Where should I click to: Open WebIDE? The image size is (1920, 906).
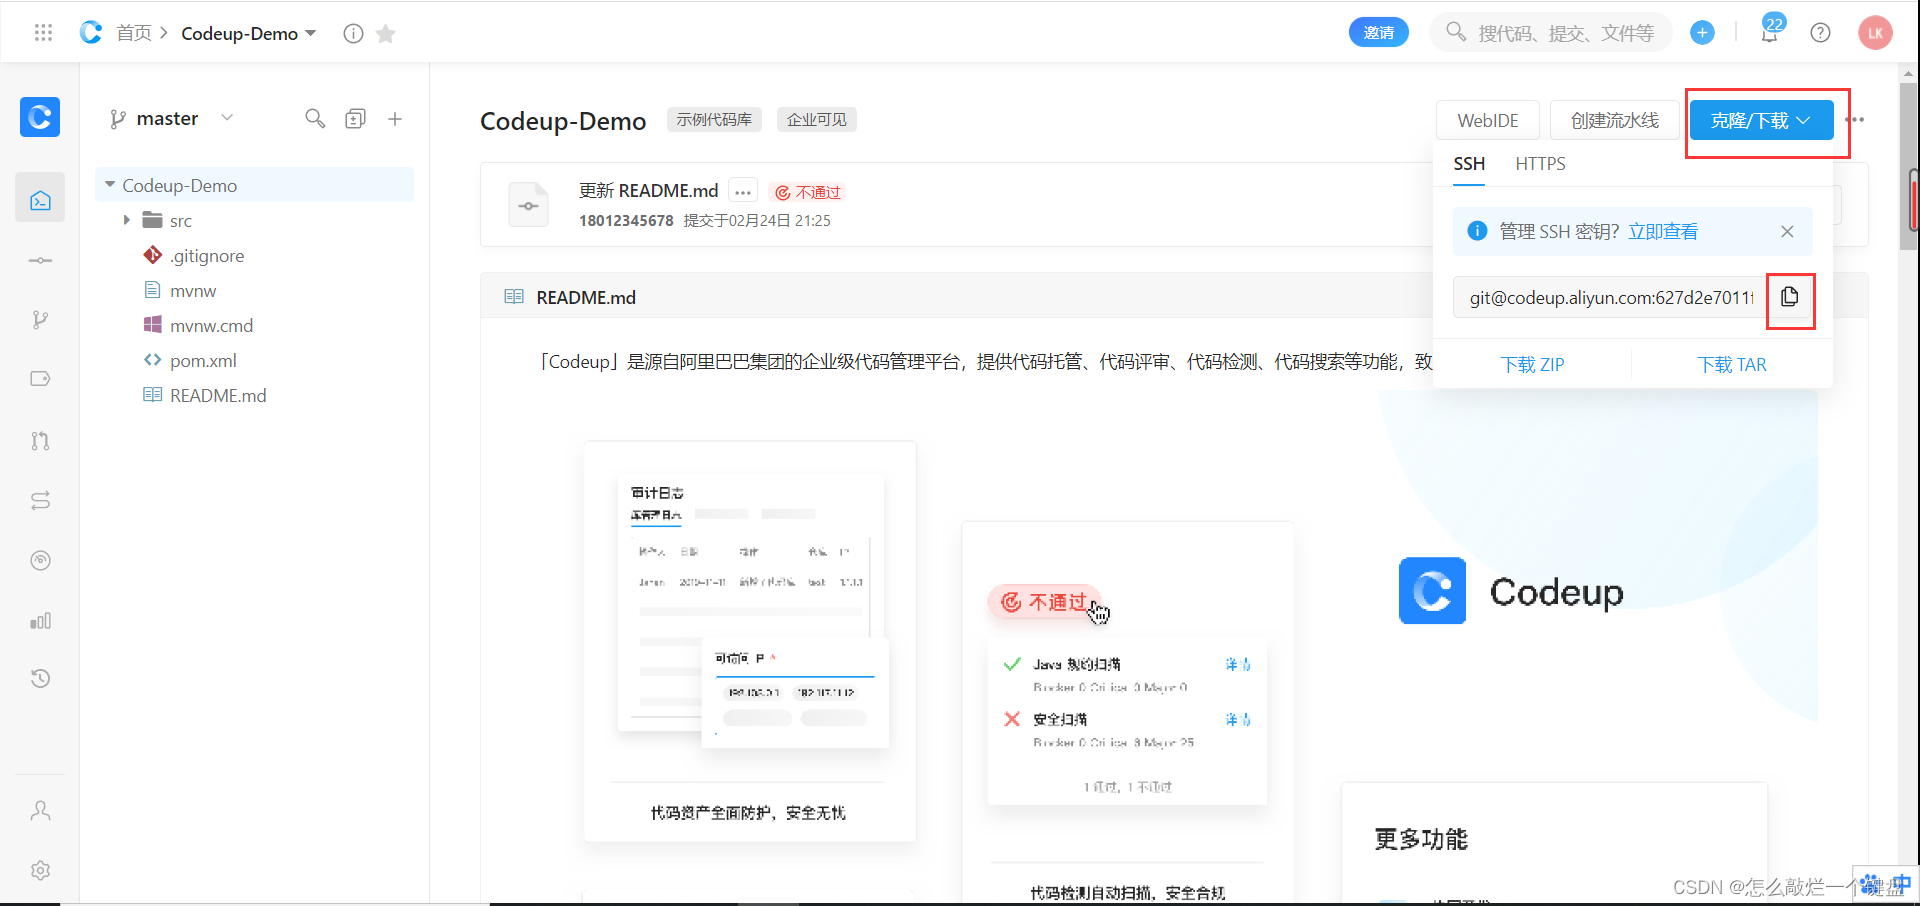(1488, 120)
